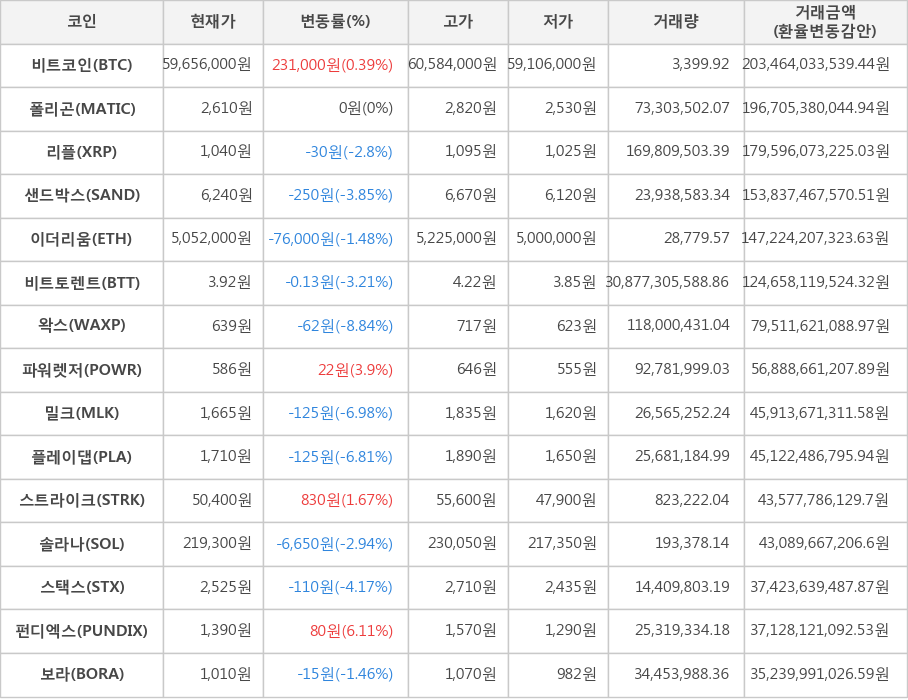Click on 리플(XRP) coin name

point(82,152)
